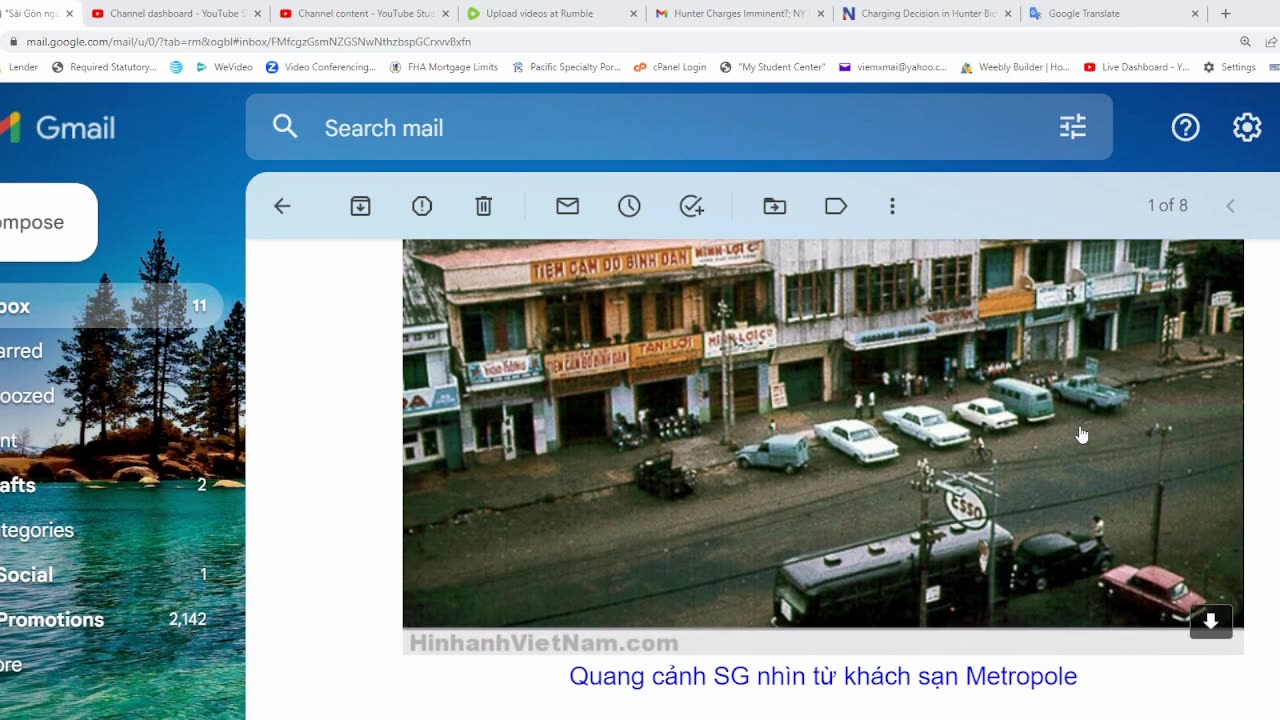This screenshot has height=720, width=1280.
Task: Switch to Hunter Charges Imminent Gmail tab
Action: pos(740,14)
